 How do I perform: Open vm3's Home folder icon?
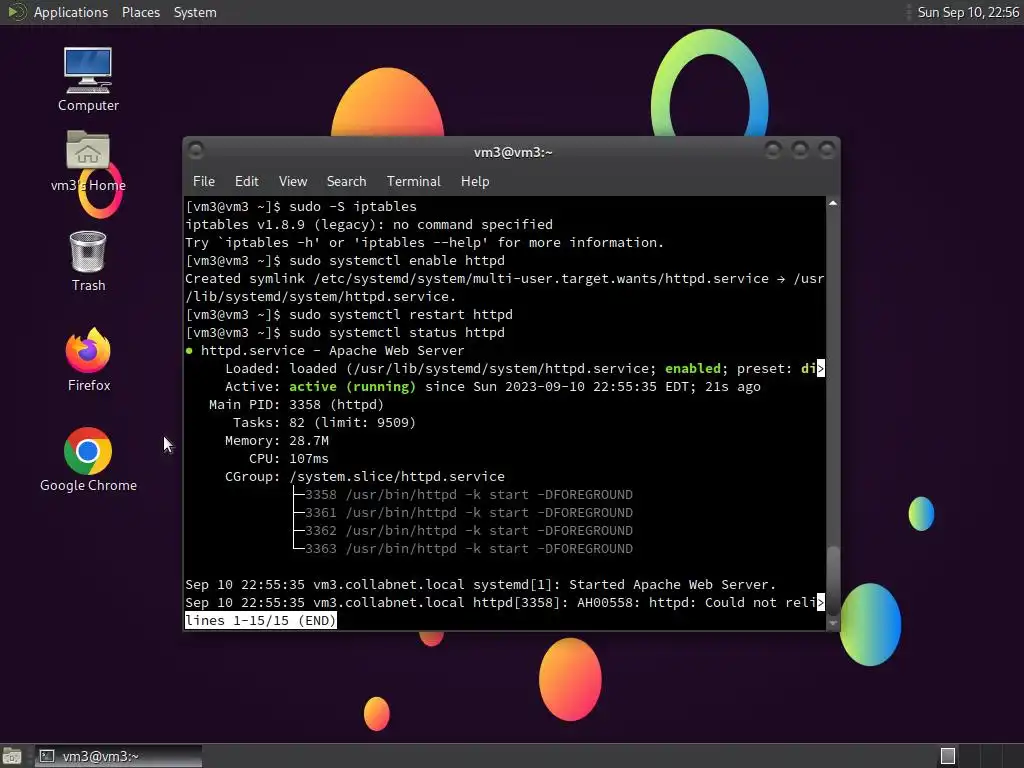(88, 160)
